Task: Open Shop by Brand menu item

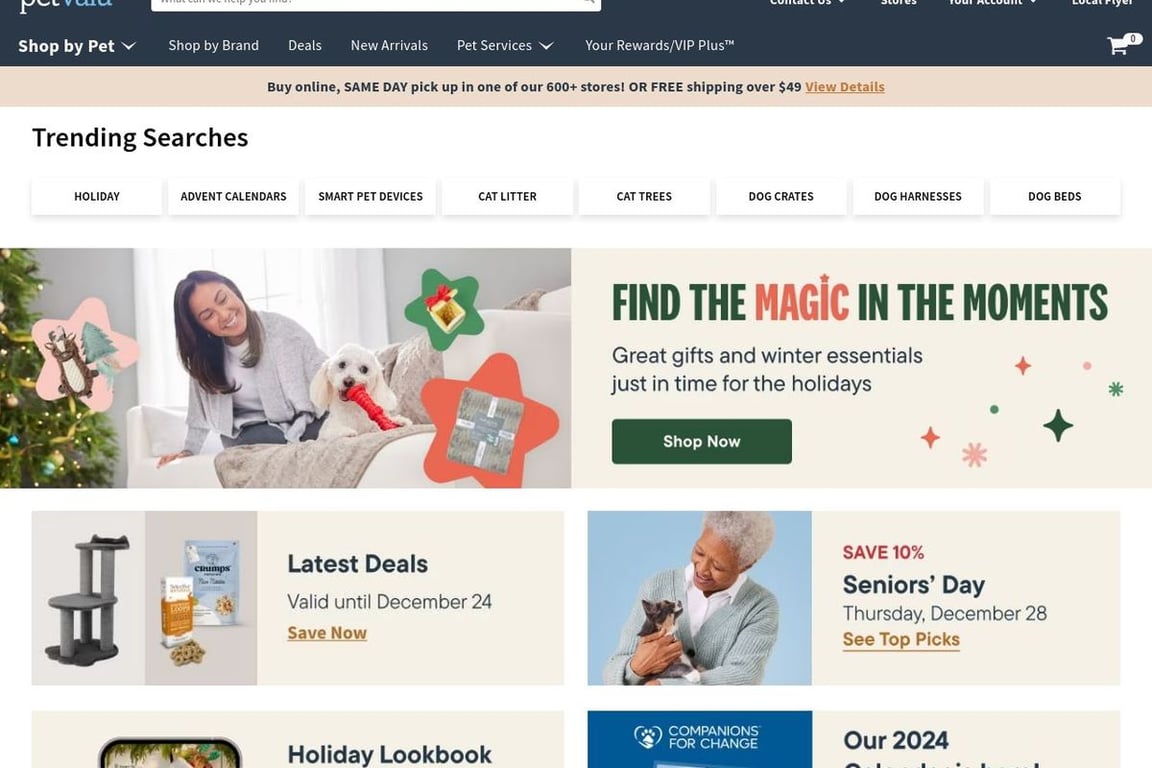Action: click(213, 46)
